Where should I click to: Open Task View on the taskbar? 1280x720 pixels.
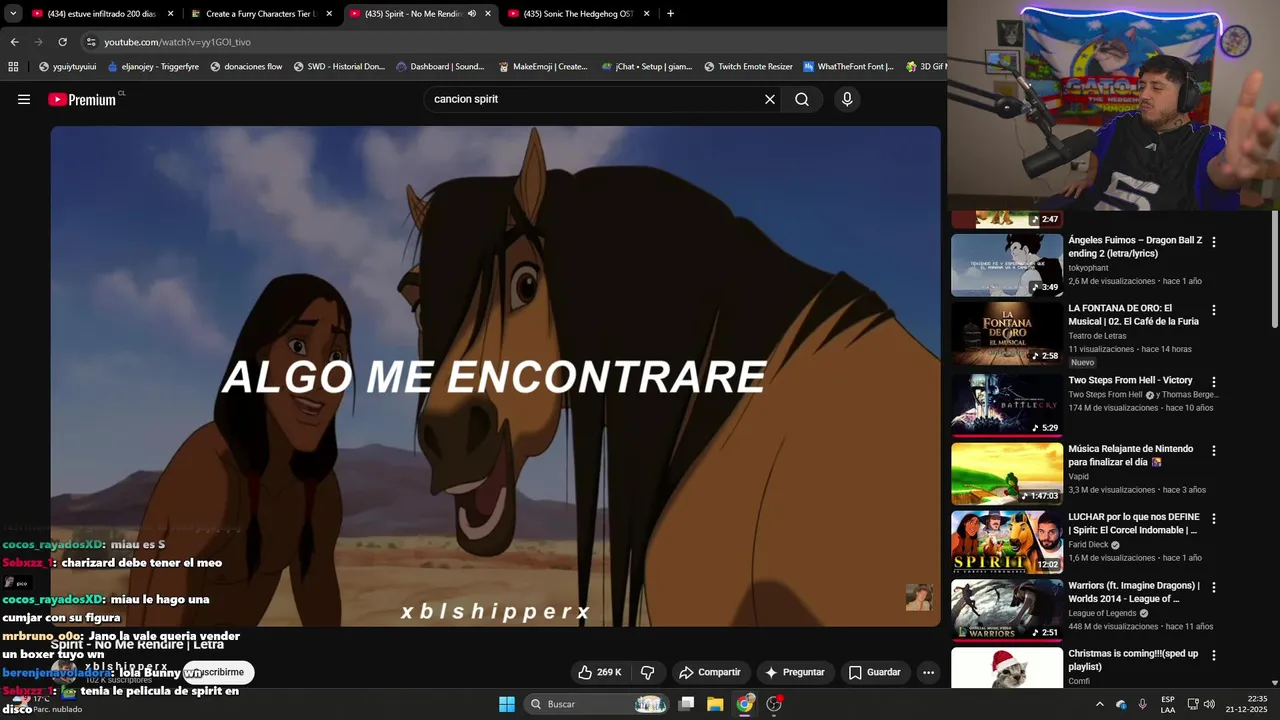click(686, 704)
